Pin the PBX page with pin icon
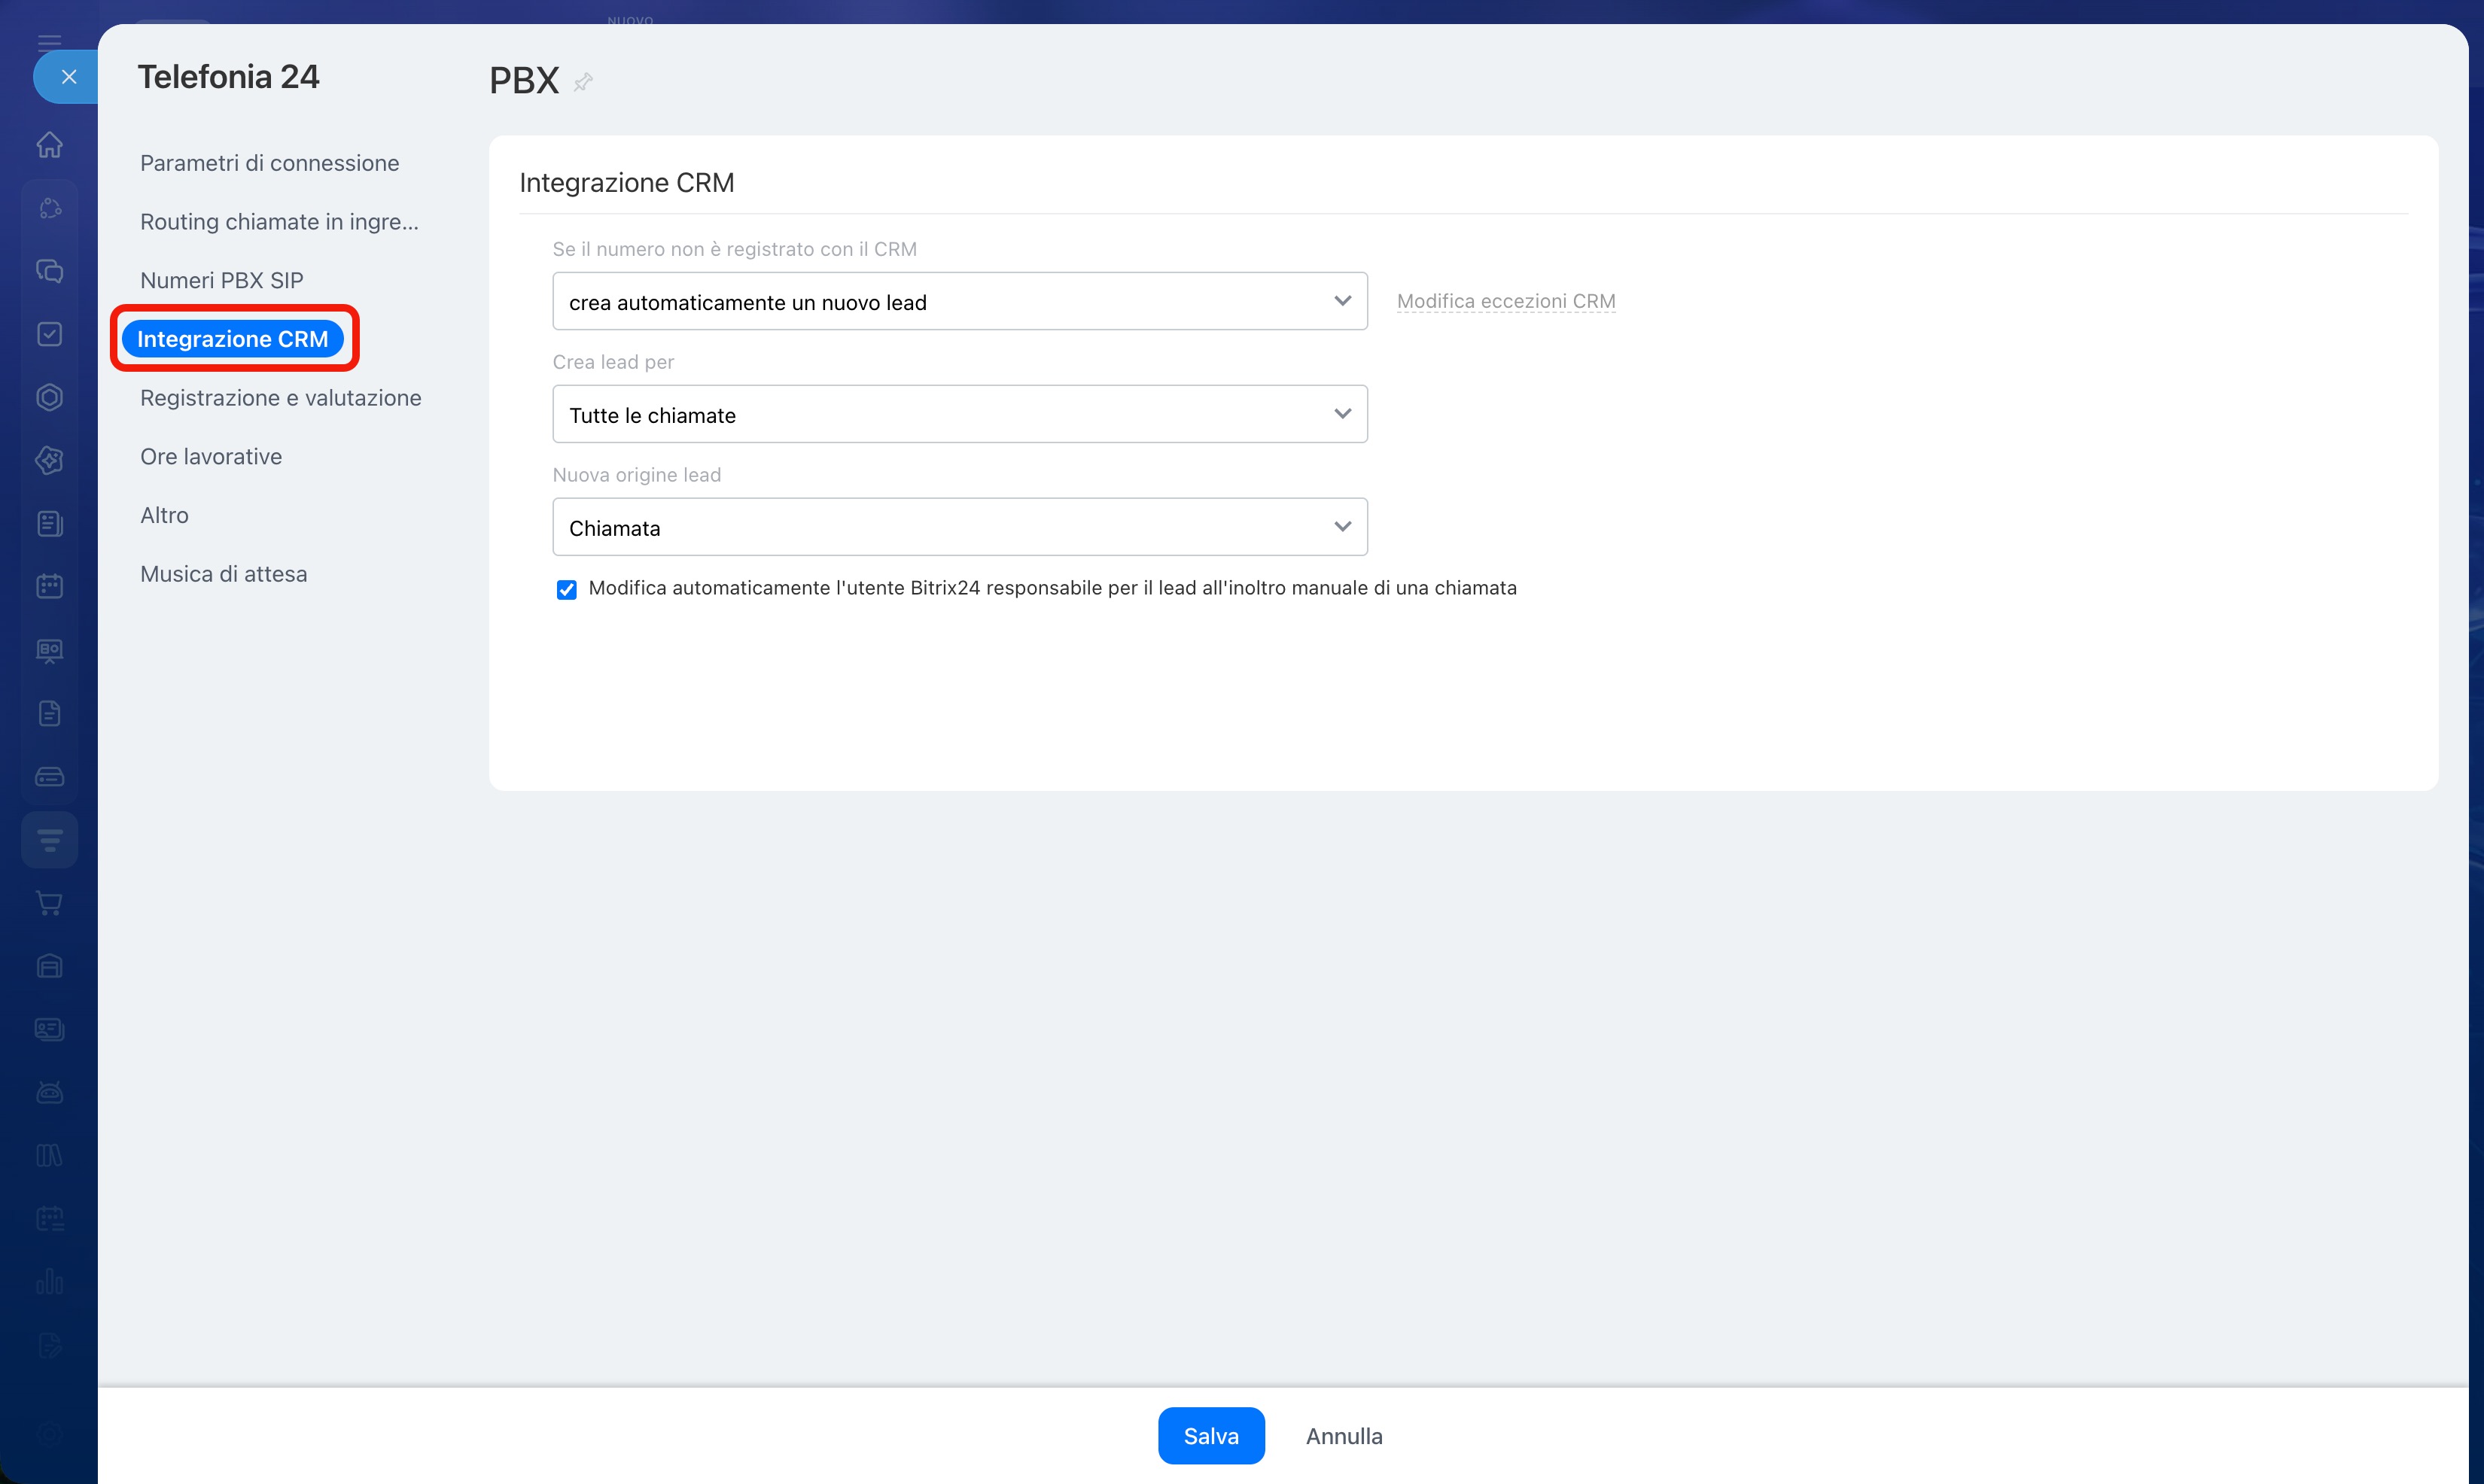 [x=583, y=82]
